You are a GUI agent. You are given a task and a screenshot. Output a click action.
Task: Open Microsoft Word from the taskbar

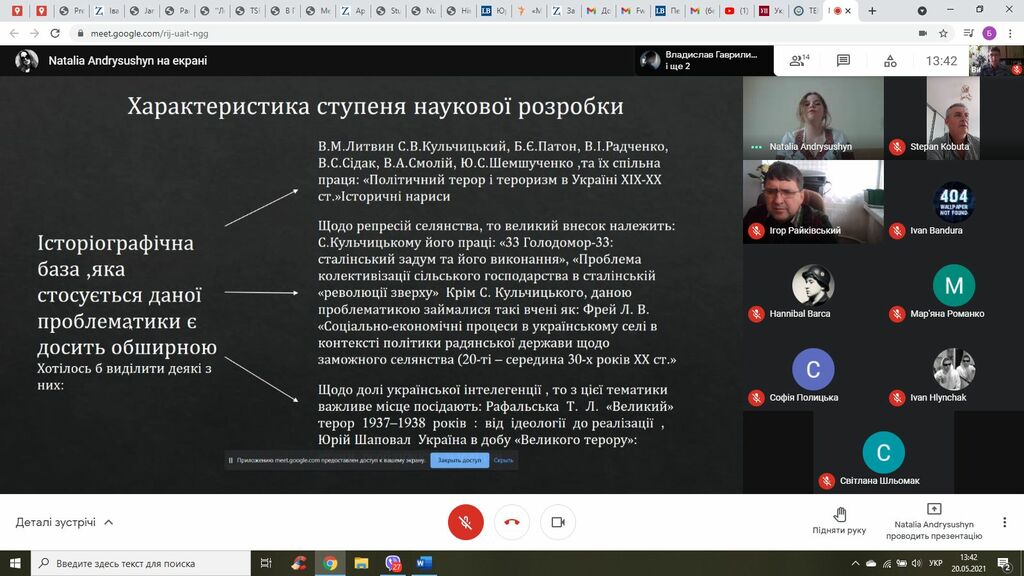[423, 563]
